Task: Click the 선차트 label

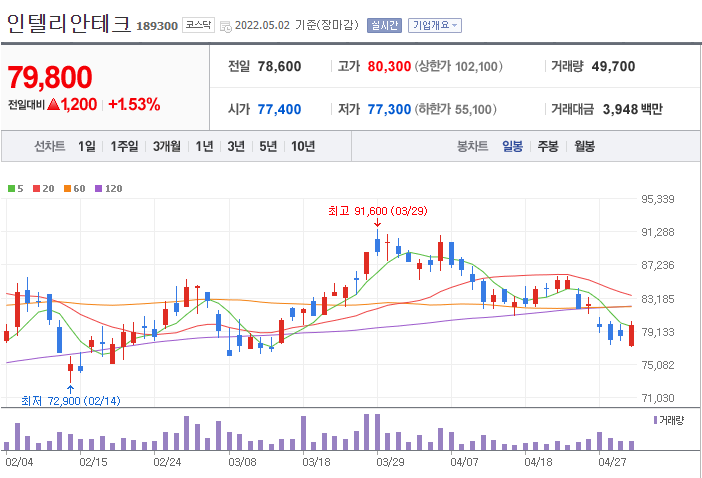Action: [x=50, y=146]
